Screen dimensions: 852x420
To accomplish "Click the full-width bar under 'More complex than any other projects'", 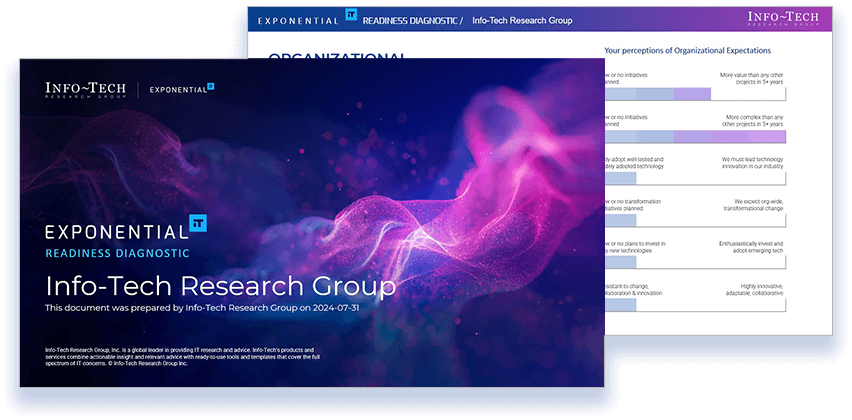I will tap(695, 136).
